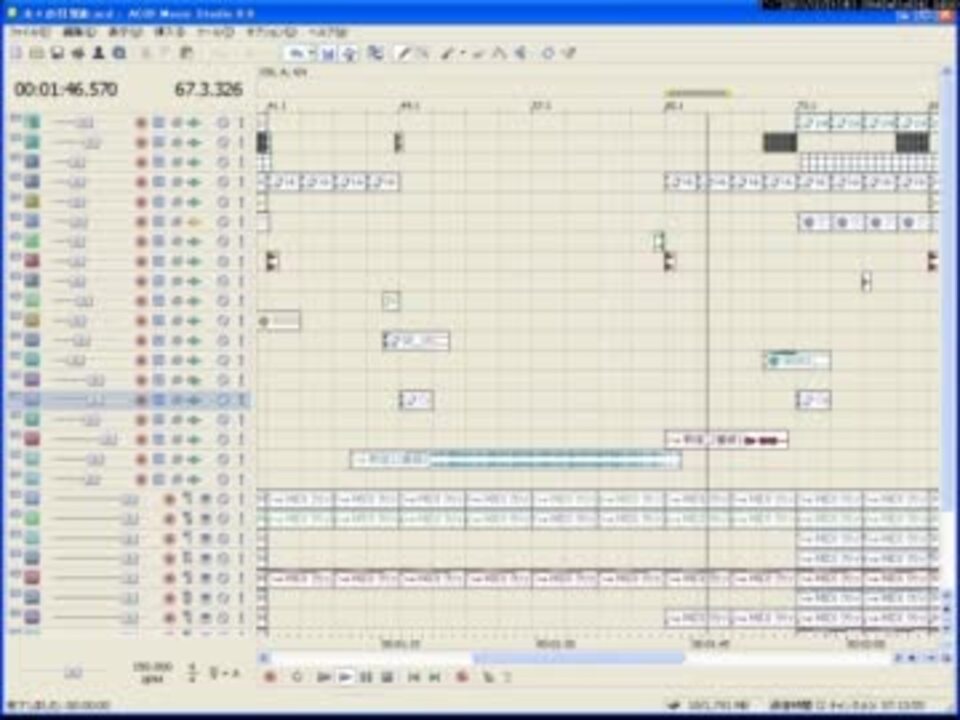Click the Go to End transport button
The width and height of the screenshot is (960, 720).
(434, 677)
